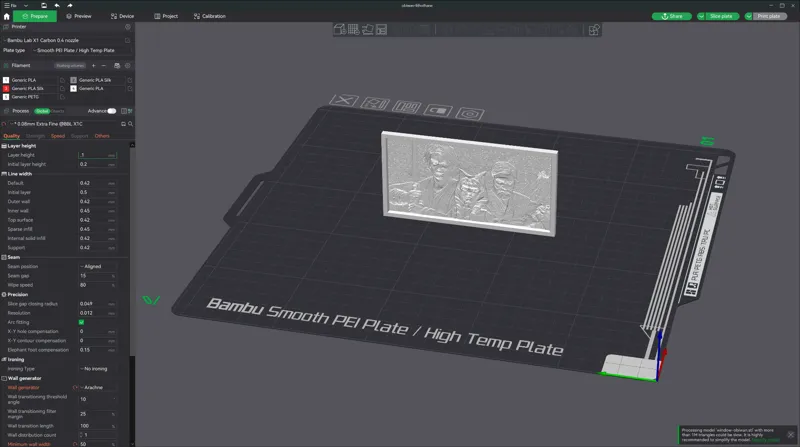Open the Quality settings tab
This screenshot has width=800, height=447.
[11, 136]
